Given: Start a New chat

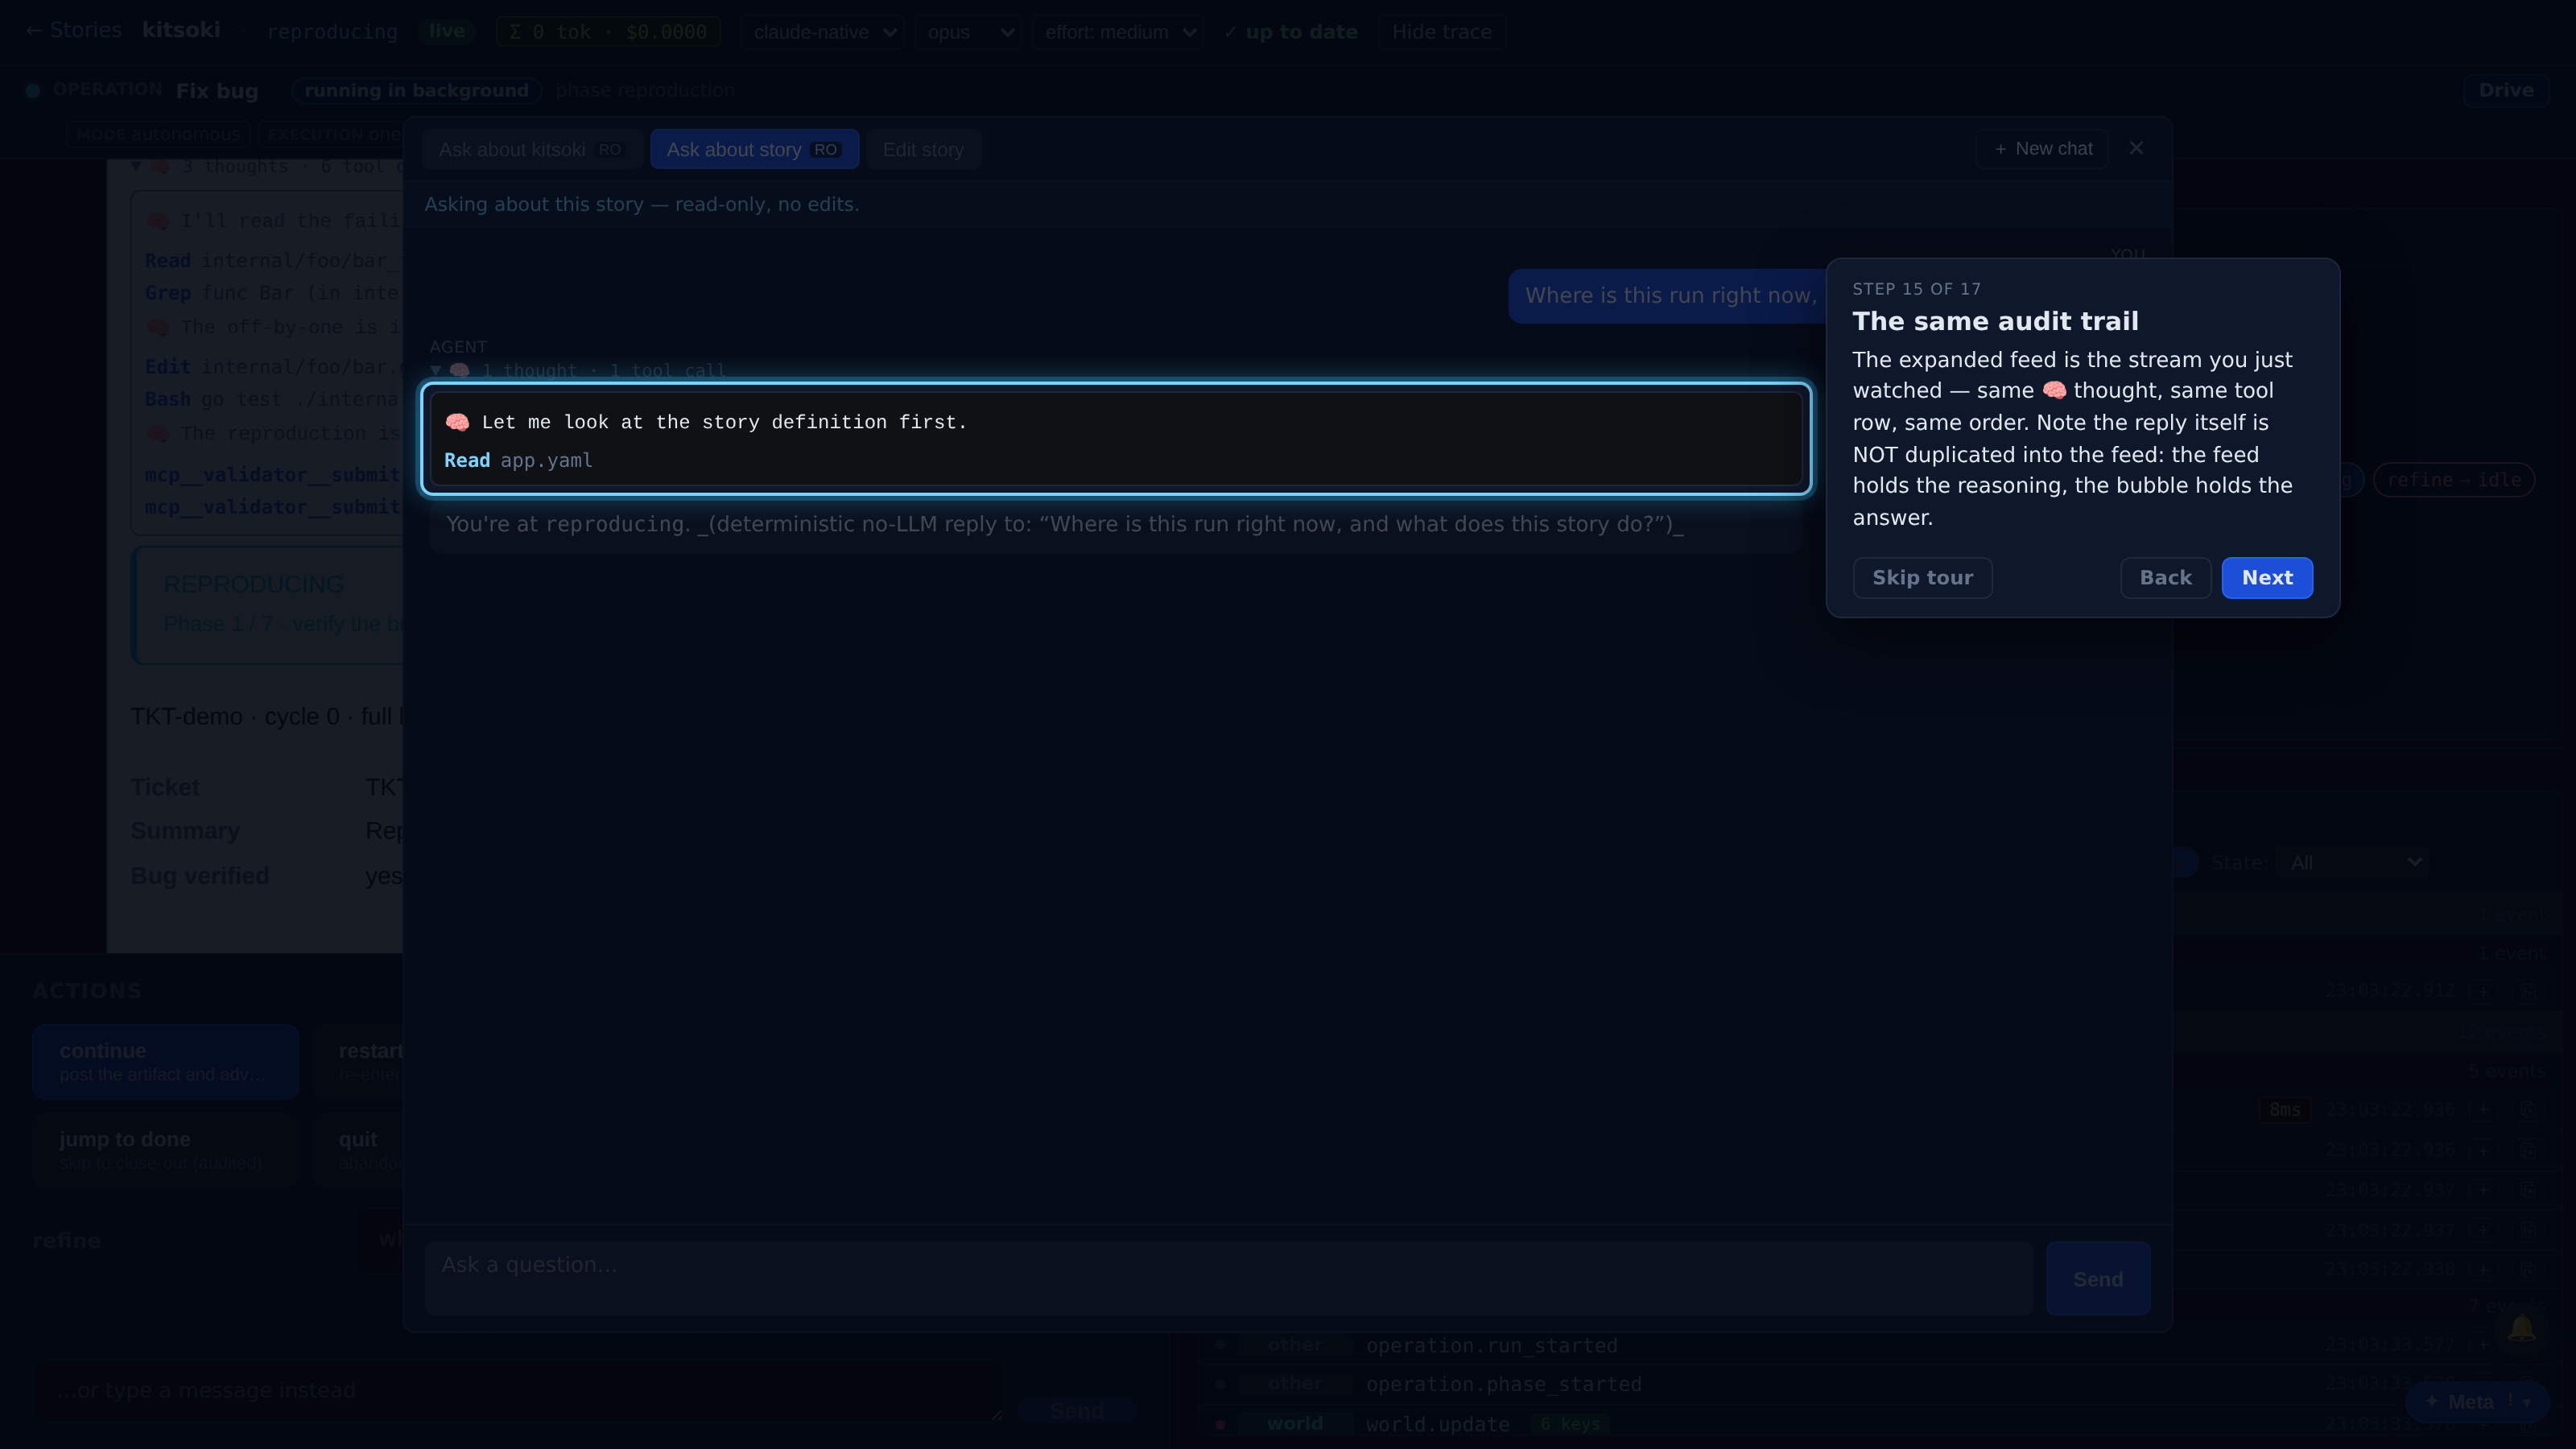Looking at the screenshot, I should coord(2042,148).
